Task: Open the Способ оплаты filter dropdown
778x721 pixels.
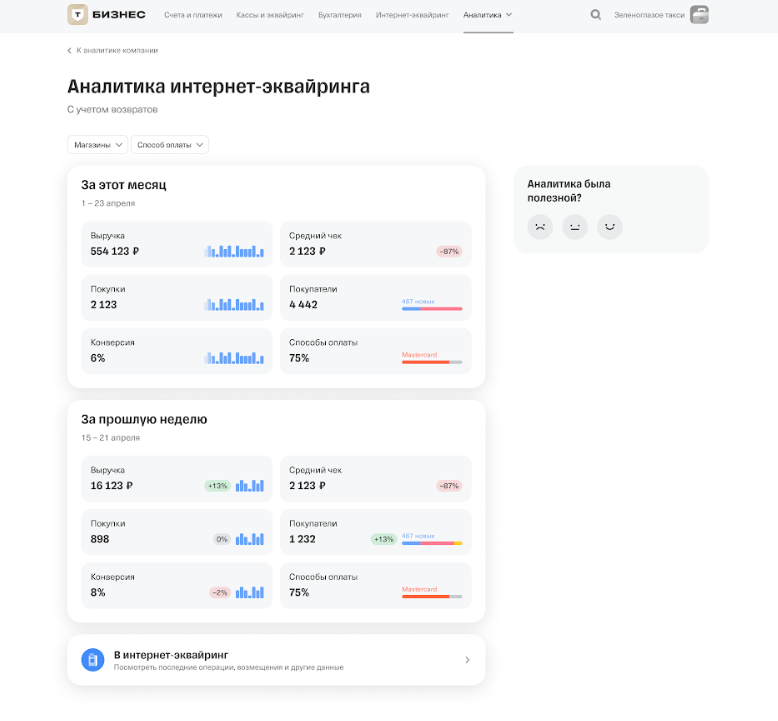Action: (170, 145)
